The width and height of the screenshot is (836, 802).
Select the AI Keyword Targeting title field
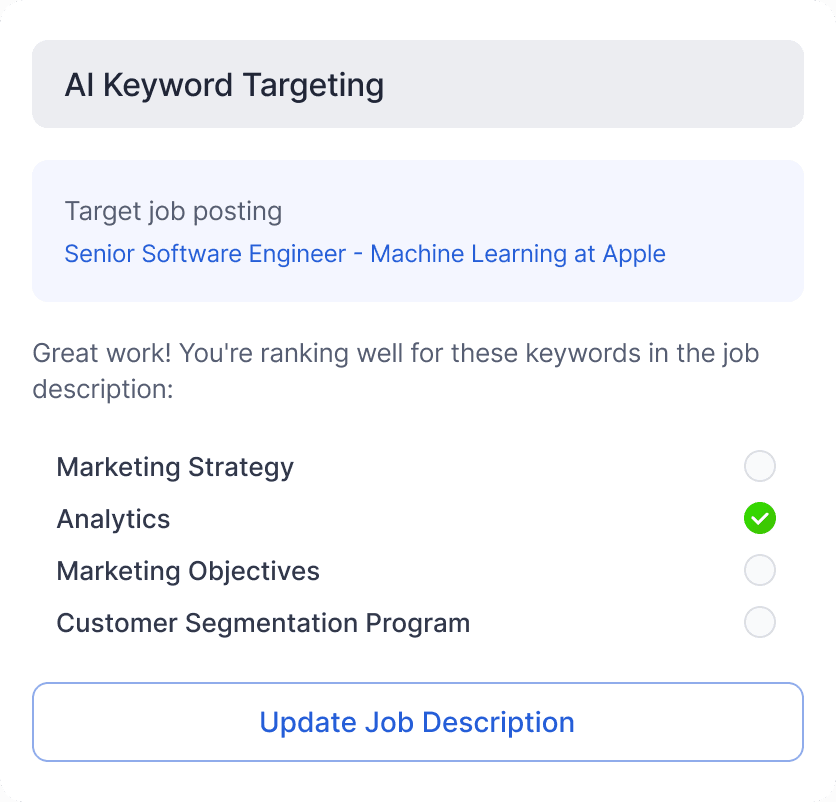[418, 84]
